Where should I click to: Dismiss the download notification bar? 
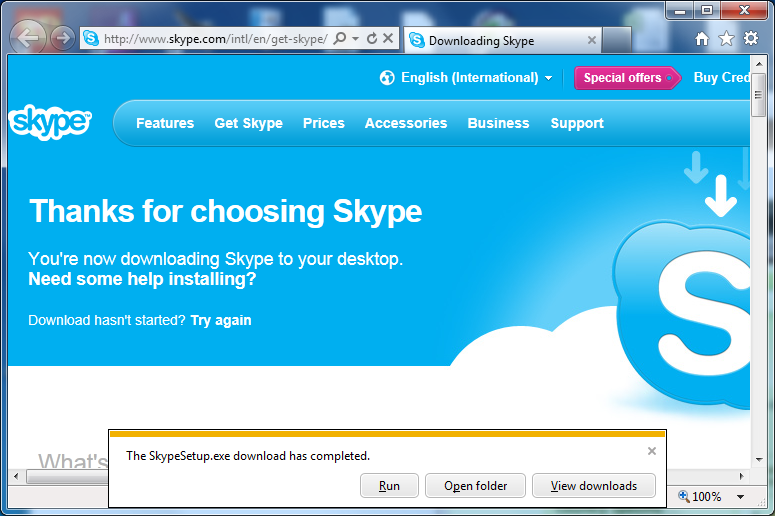click(x=651, y=451)
